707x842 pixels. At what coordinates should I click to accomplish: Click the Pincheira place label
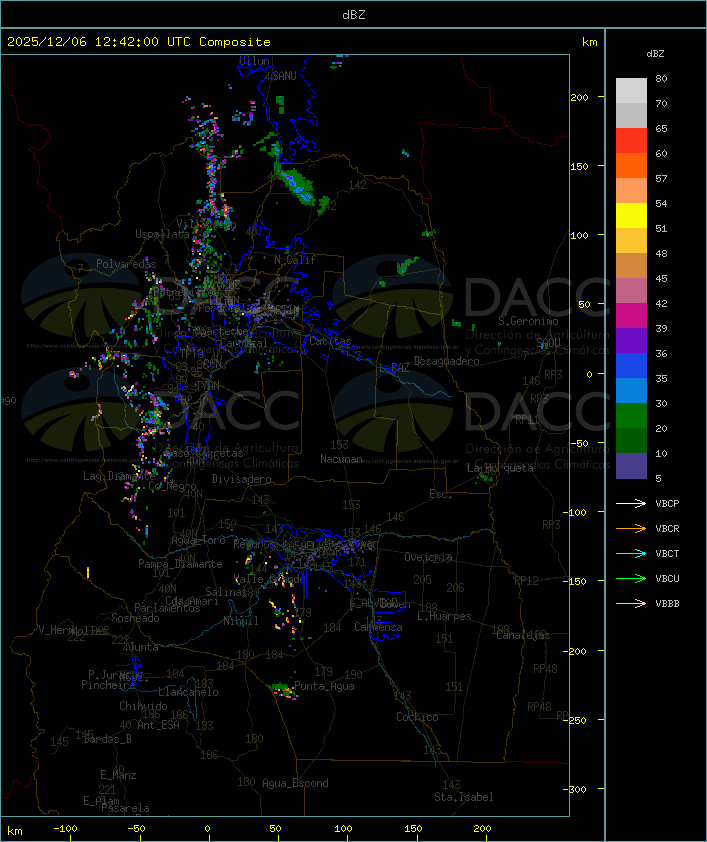tap(108, 685)
